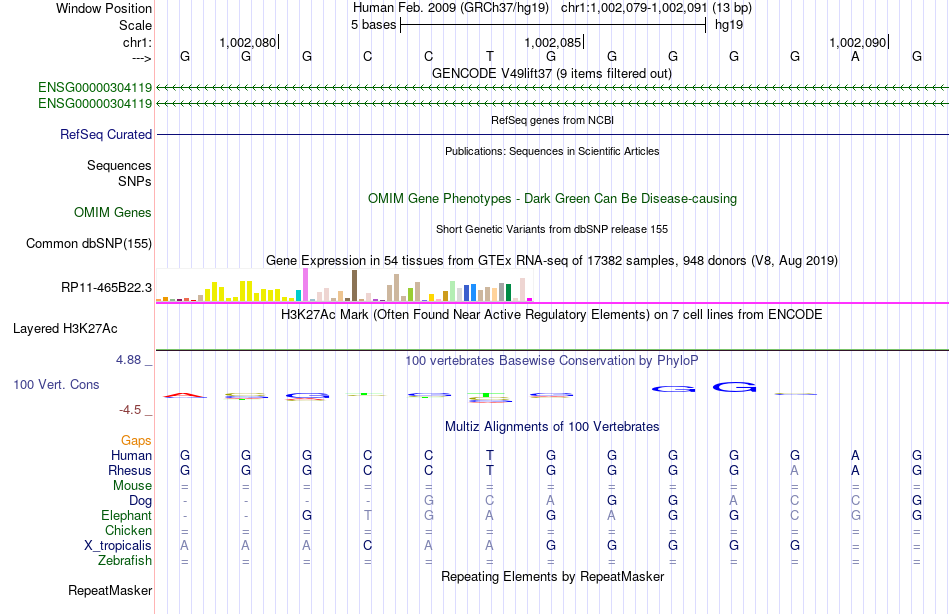Click the Dog alignment row label
This screenshot has width=950, height=614.
[x=140, y=501]
